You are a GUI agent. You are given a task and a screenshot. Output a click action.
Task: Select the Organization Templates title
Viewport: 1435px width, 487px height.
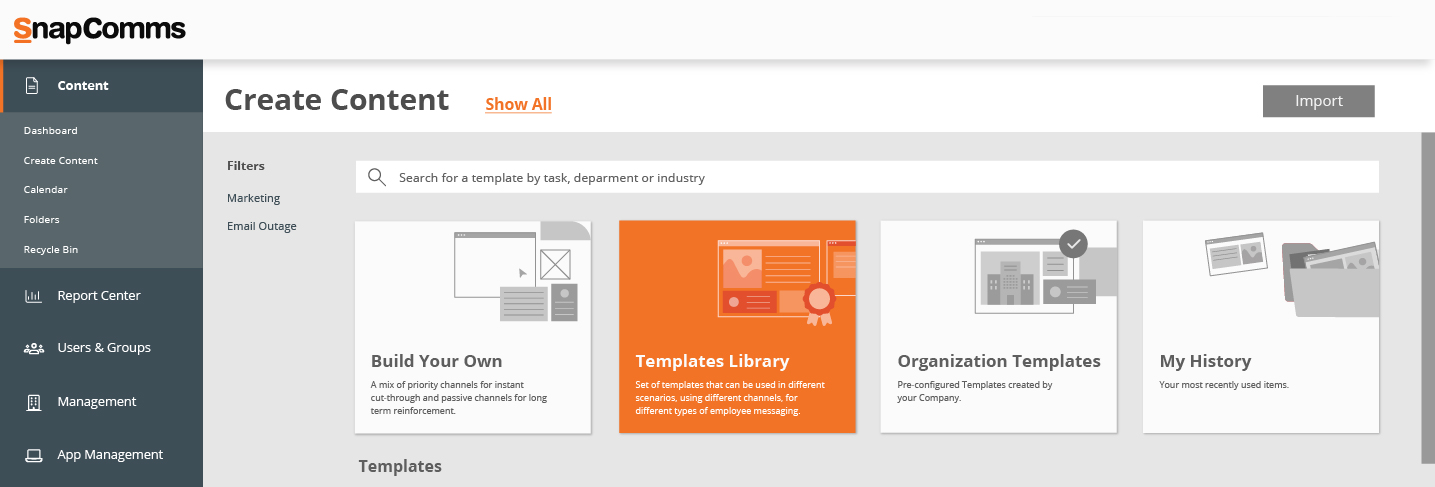(999, 361)
